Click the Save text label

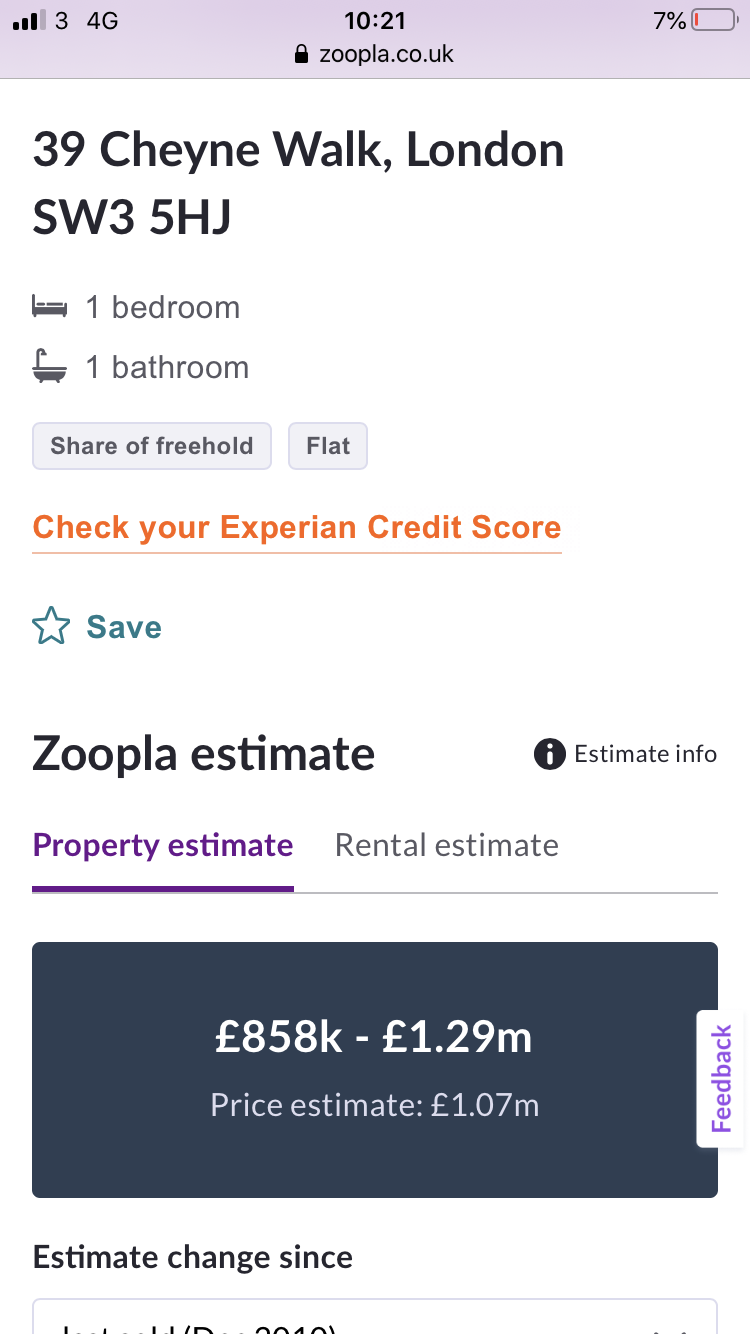tap(124, 627)
